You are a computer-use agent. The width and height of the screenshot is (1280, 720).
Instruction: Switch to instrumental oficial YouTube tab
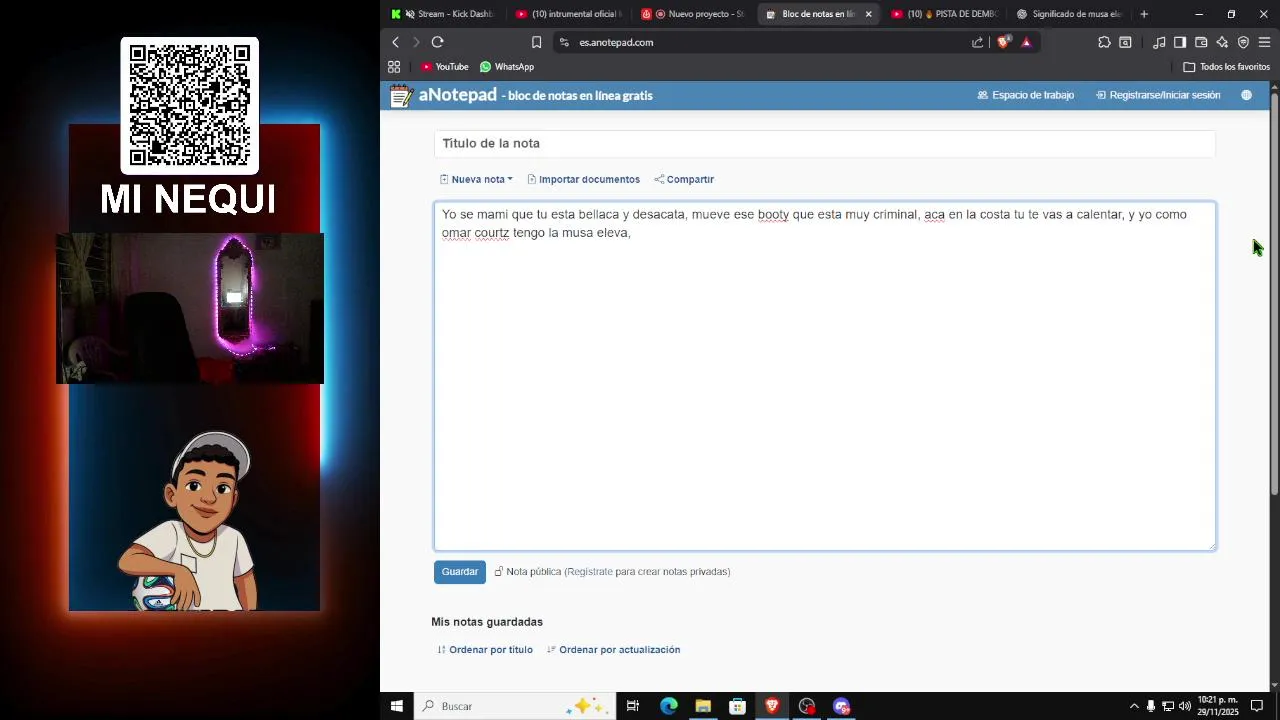[x=569, y=14]
